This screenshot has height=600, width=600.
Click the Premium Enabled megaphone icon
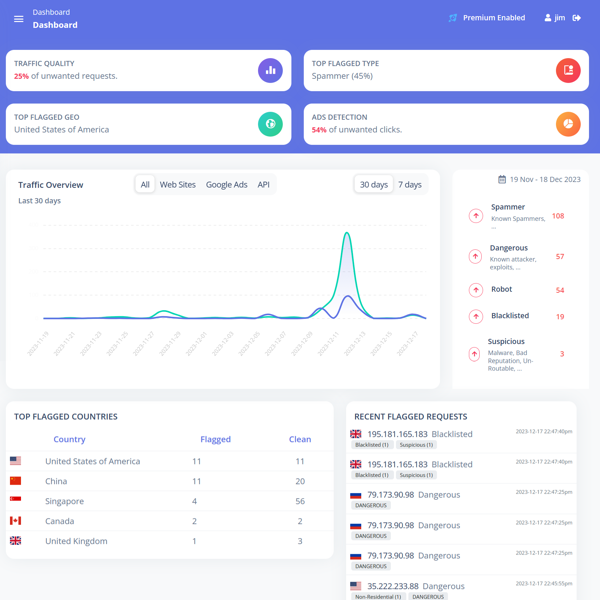[x=453, y=18]
